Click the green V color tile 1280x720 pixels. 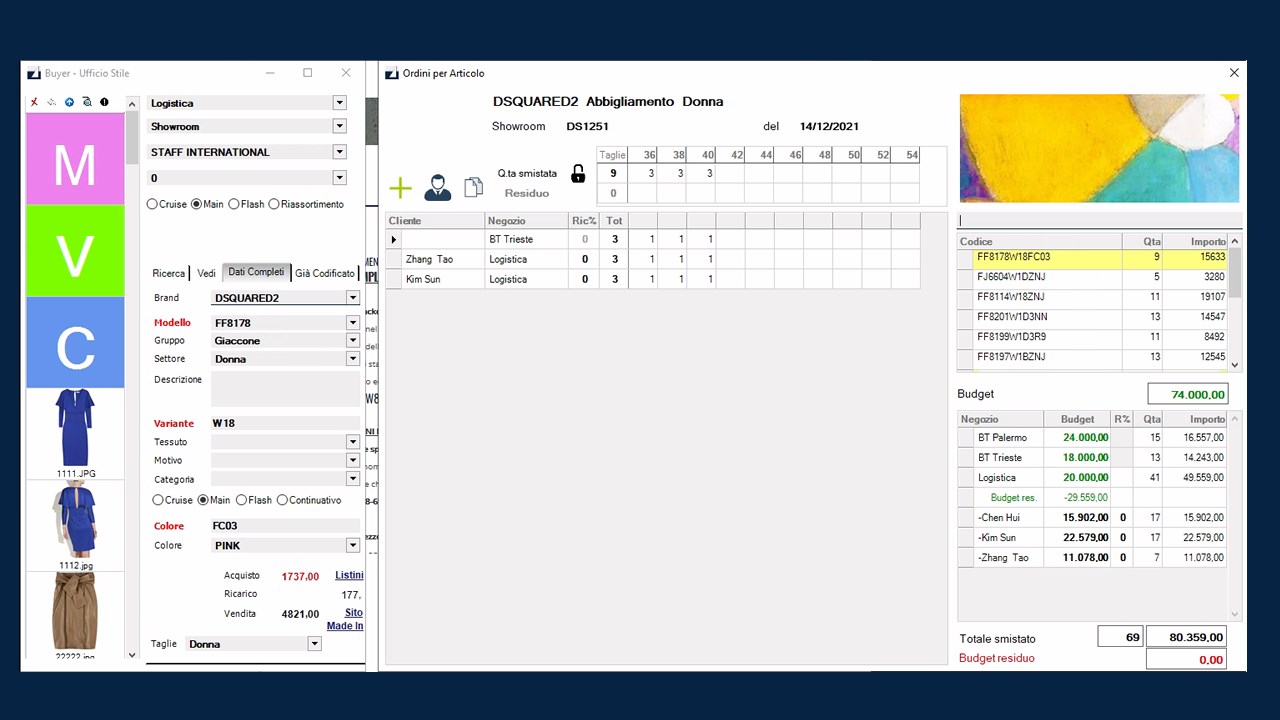[x=75, y=251]
